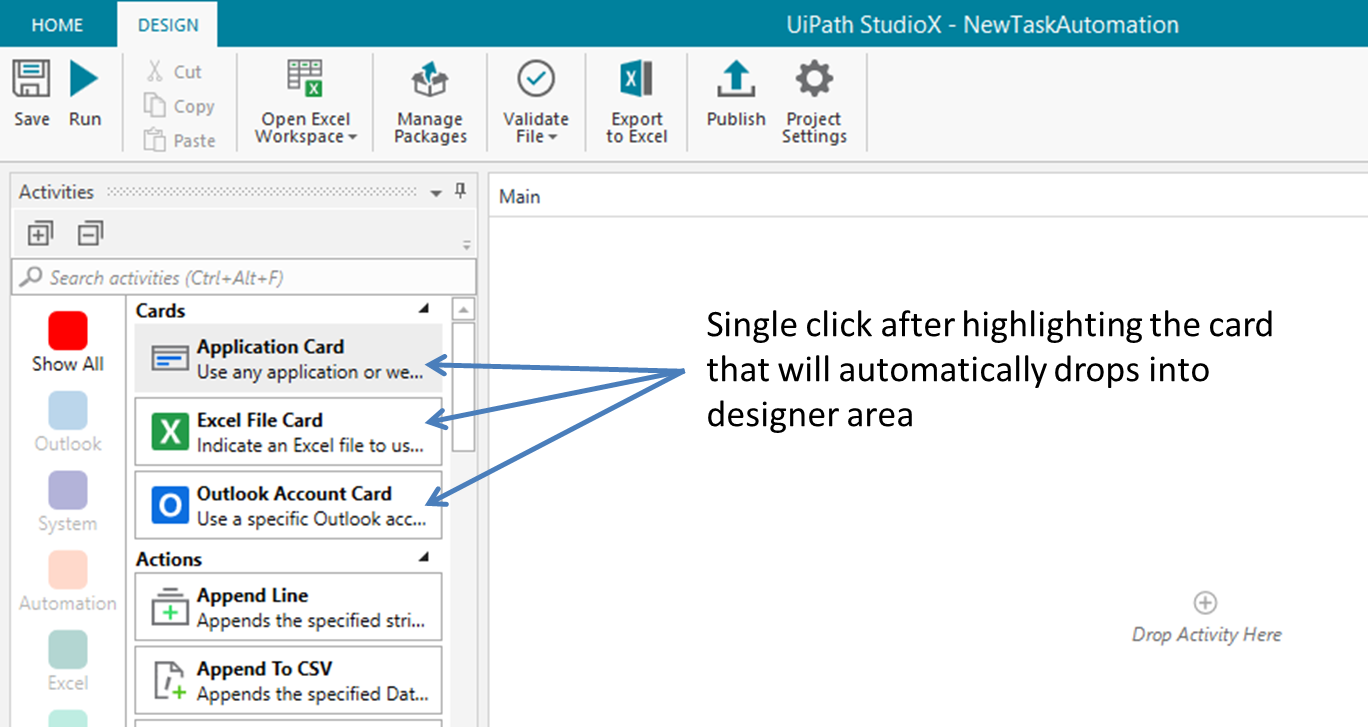The height and width of the screenshot is (727, 1368).
Task: Collapse the Cards section
Action: coord(423,310)
